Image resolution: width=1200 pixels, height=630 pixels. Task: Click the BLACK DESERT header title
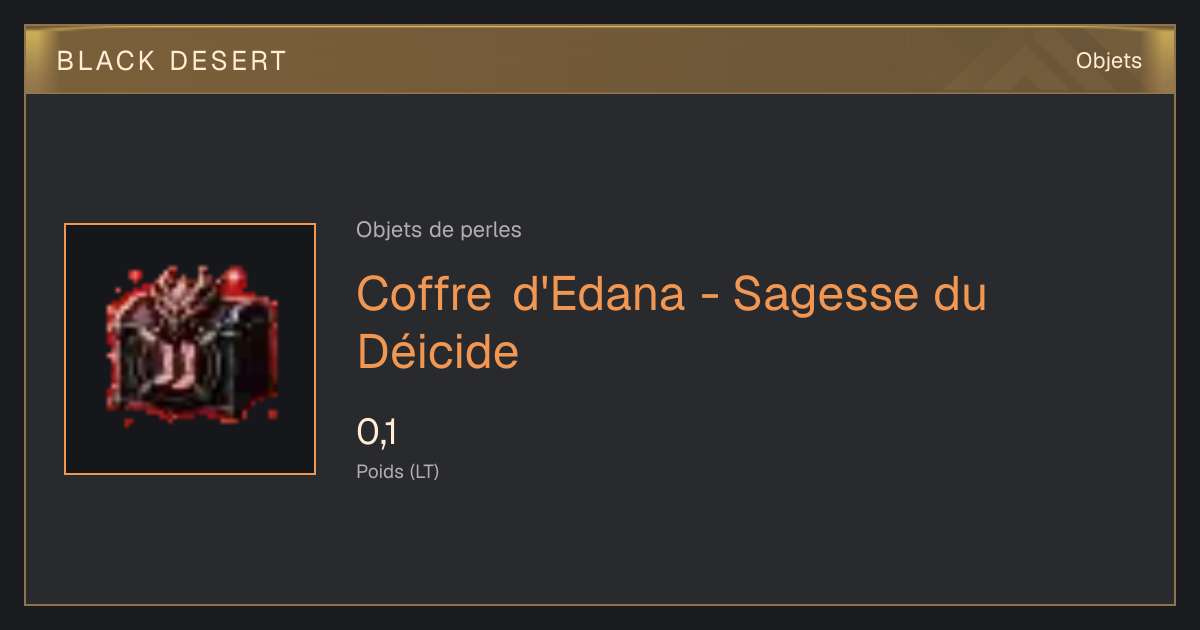tap(172, 61)
